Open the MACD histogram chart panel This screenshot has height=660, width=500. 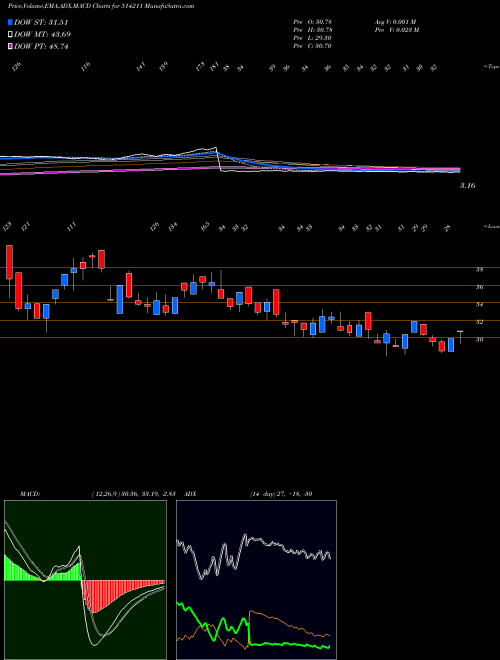point(85,580)
